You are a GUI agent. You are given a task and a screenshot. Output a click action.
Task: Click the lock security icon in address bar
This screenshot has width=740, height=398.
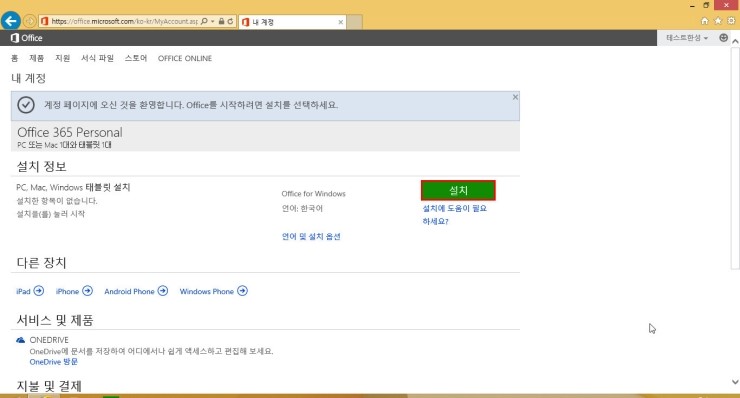click(x=221, y=21)
